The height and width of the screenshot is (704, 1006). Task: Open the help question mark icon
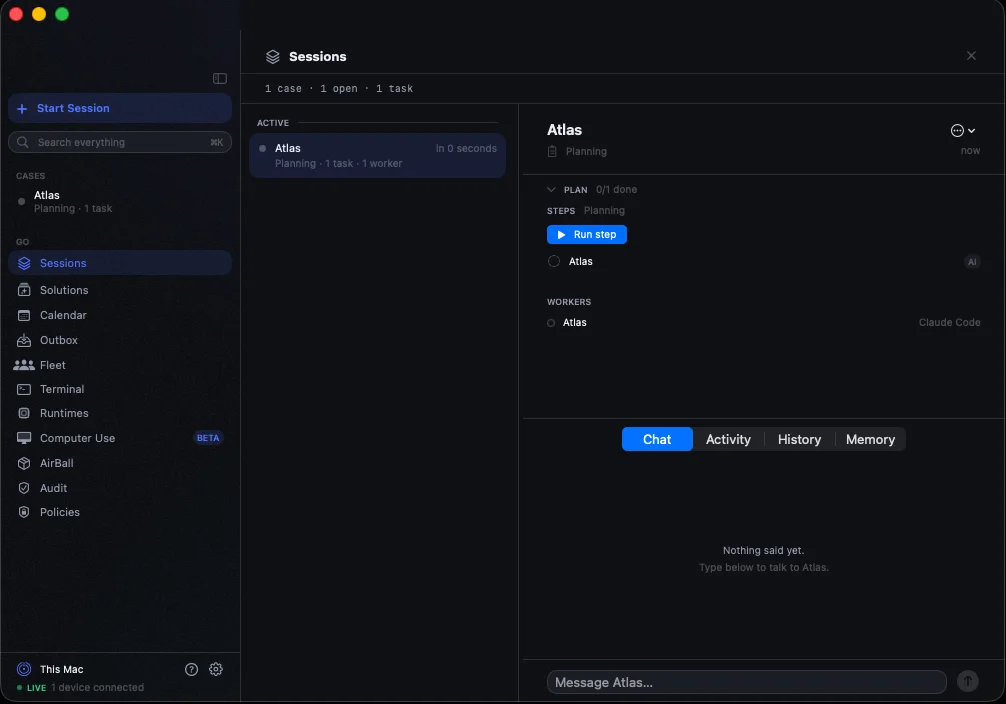click(191, 669)
